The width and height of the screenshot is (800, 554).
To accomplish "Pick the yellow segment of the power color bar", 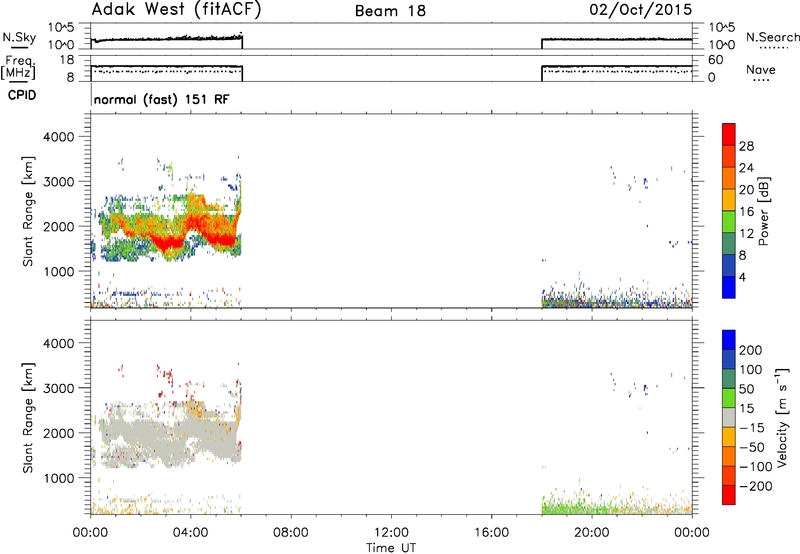I will click(729, 200).
